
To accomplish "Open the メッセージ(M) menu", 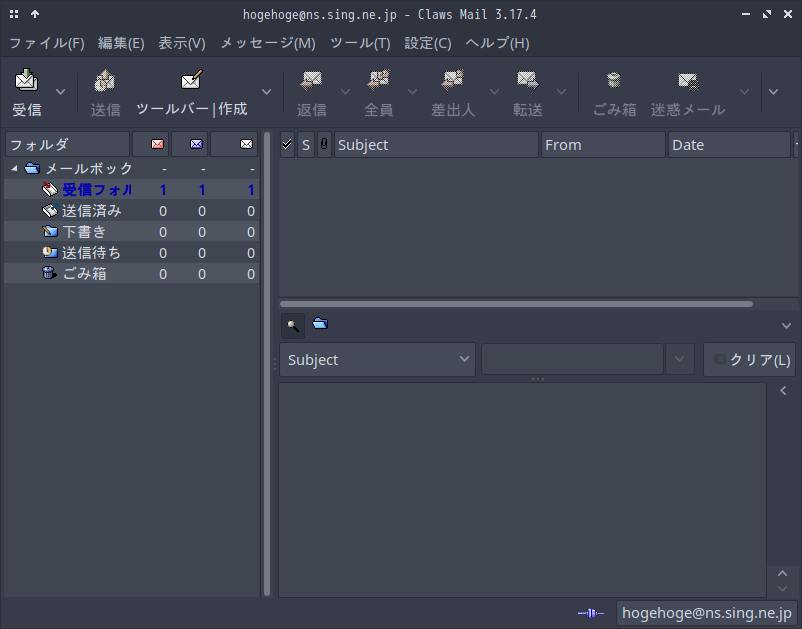I will [x=268, y=43].
